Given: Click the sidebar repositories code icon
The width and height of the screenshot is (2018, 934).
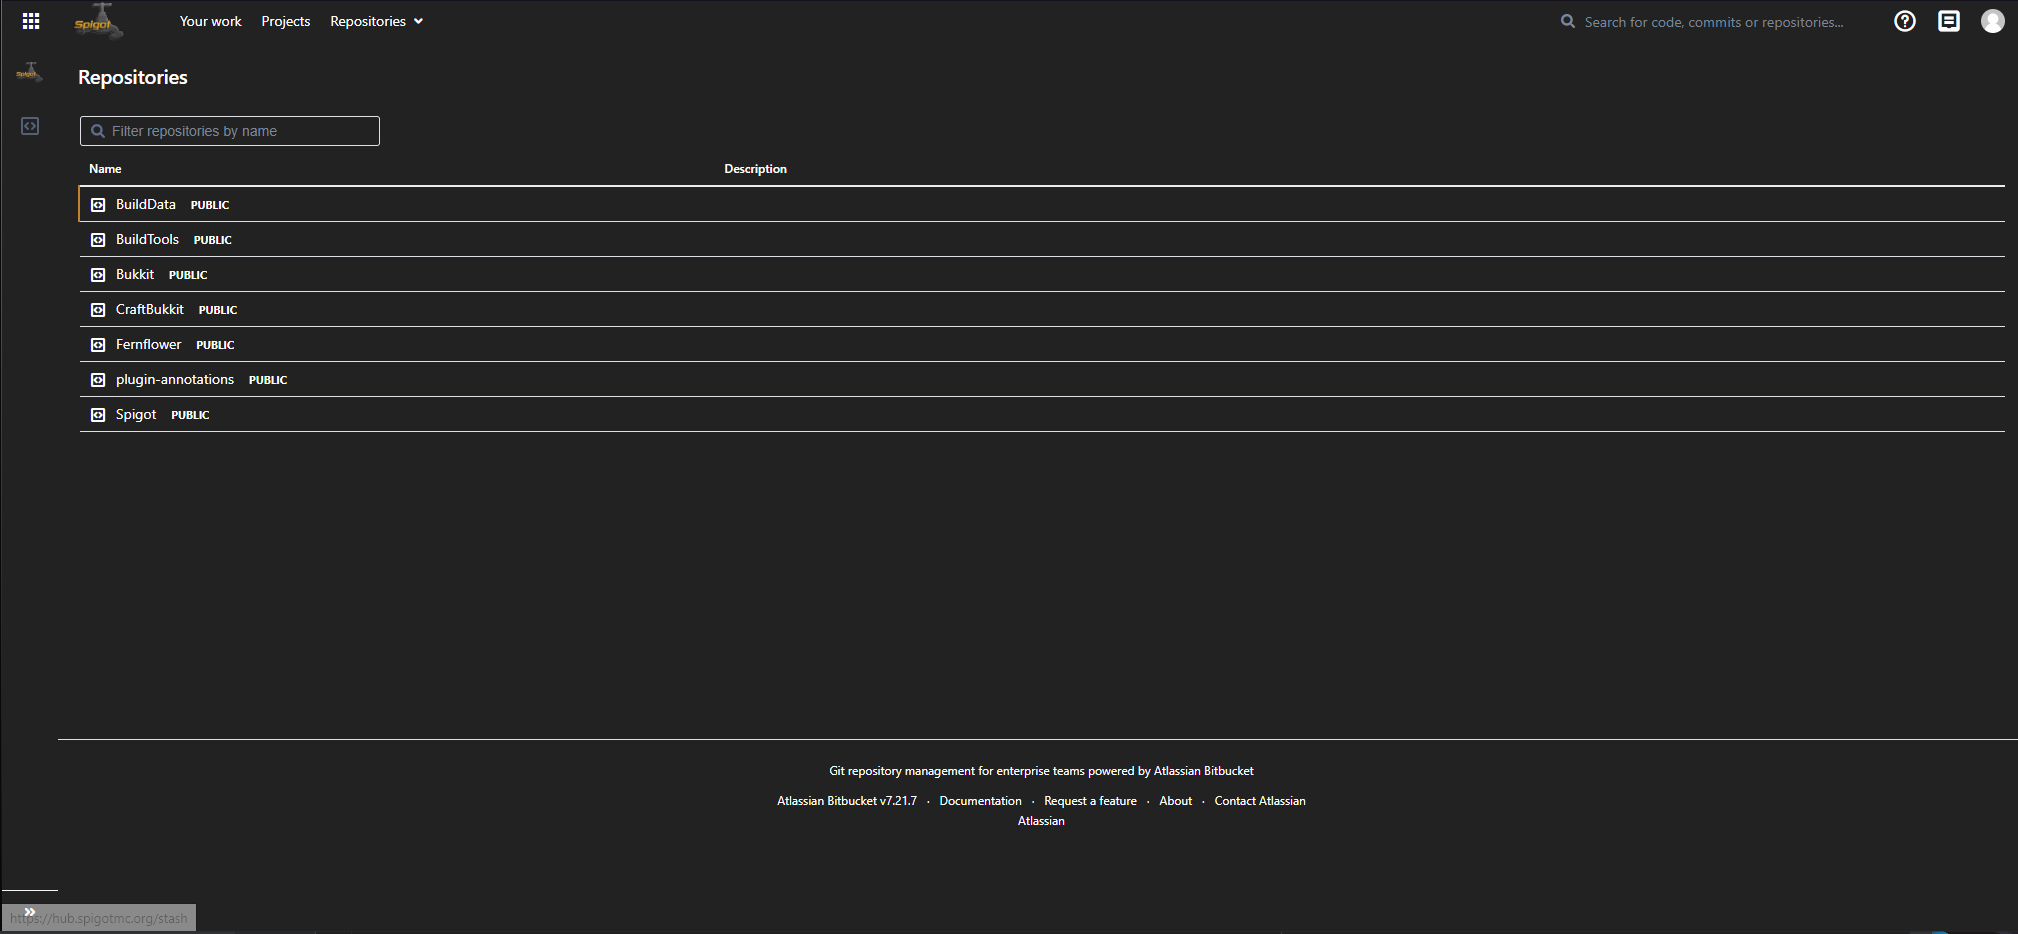Looking at the screenshot, I should 30,126.
